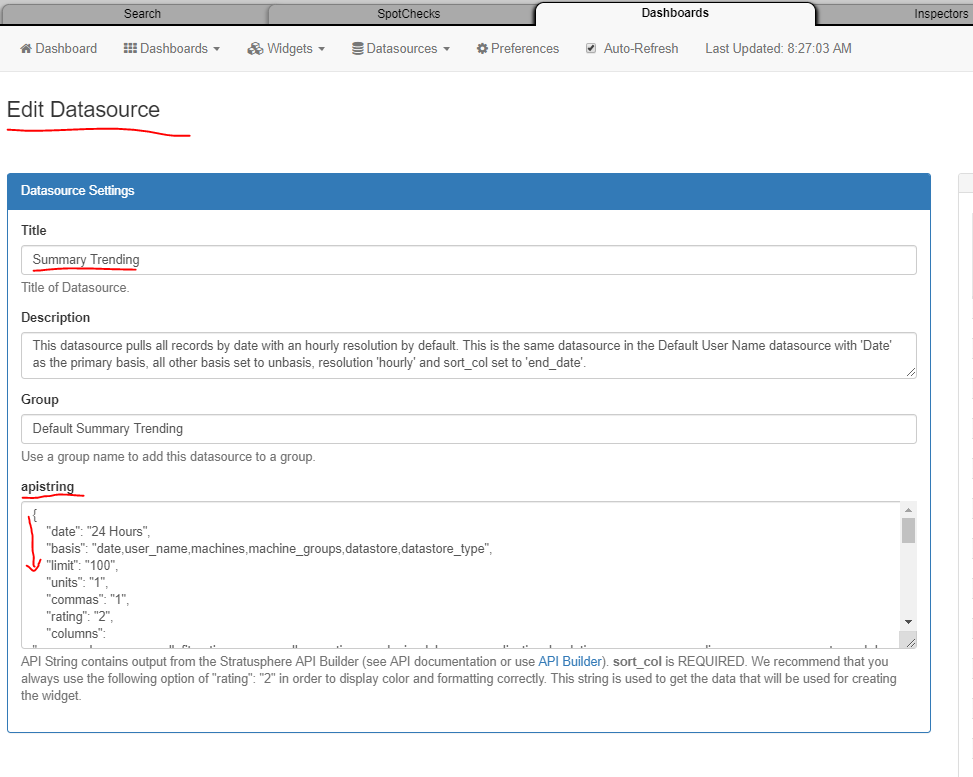Click the apistring field label
The height and width of the screenshot is (777, 973).
coord(47,487)
